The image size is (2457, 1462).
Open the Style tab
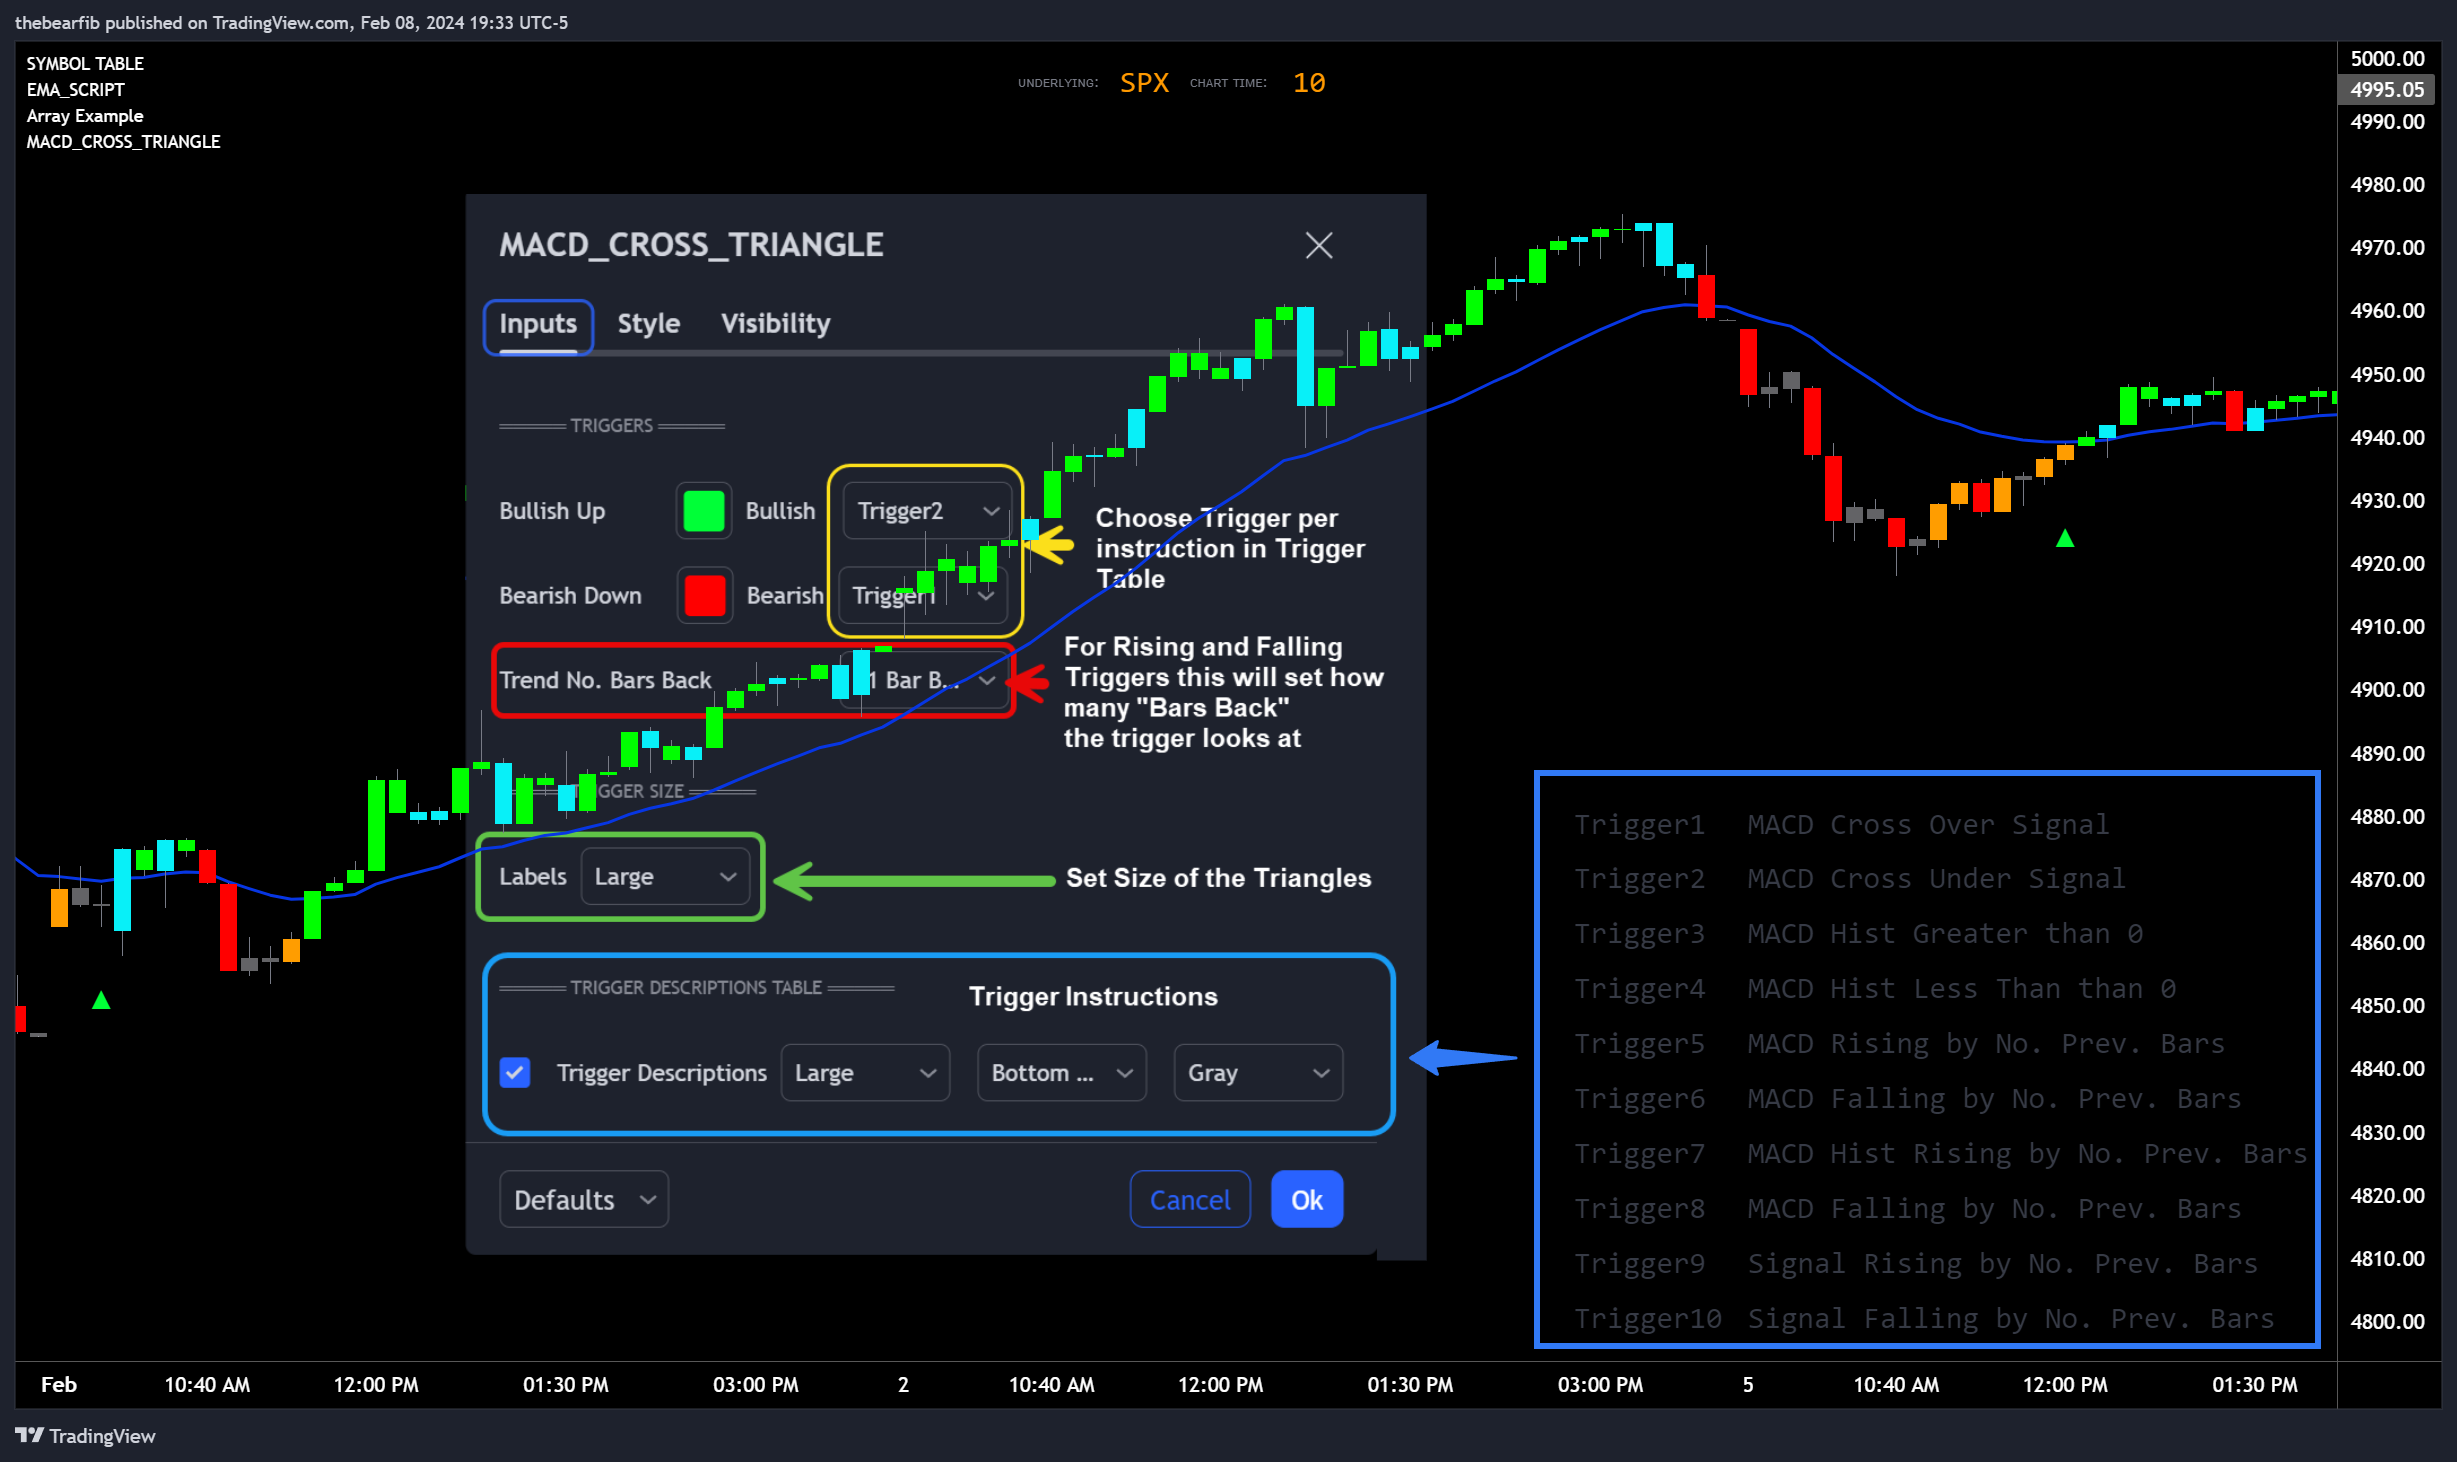(648, 324)
